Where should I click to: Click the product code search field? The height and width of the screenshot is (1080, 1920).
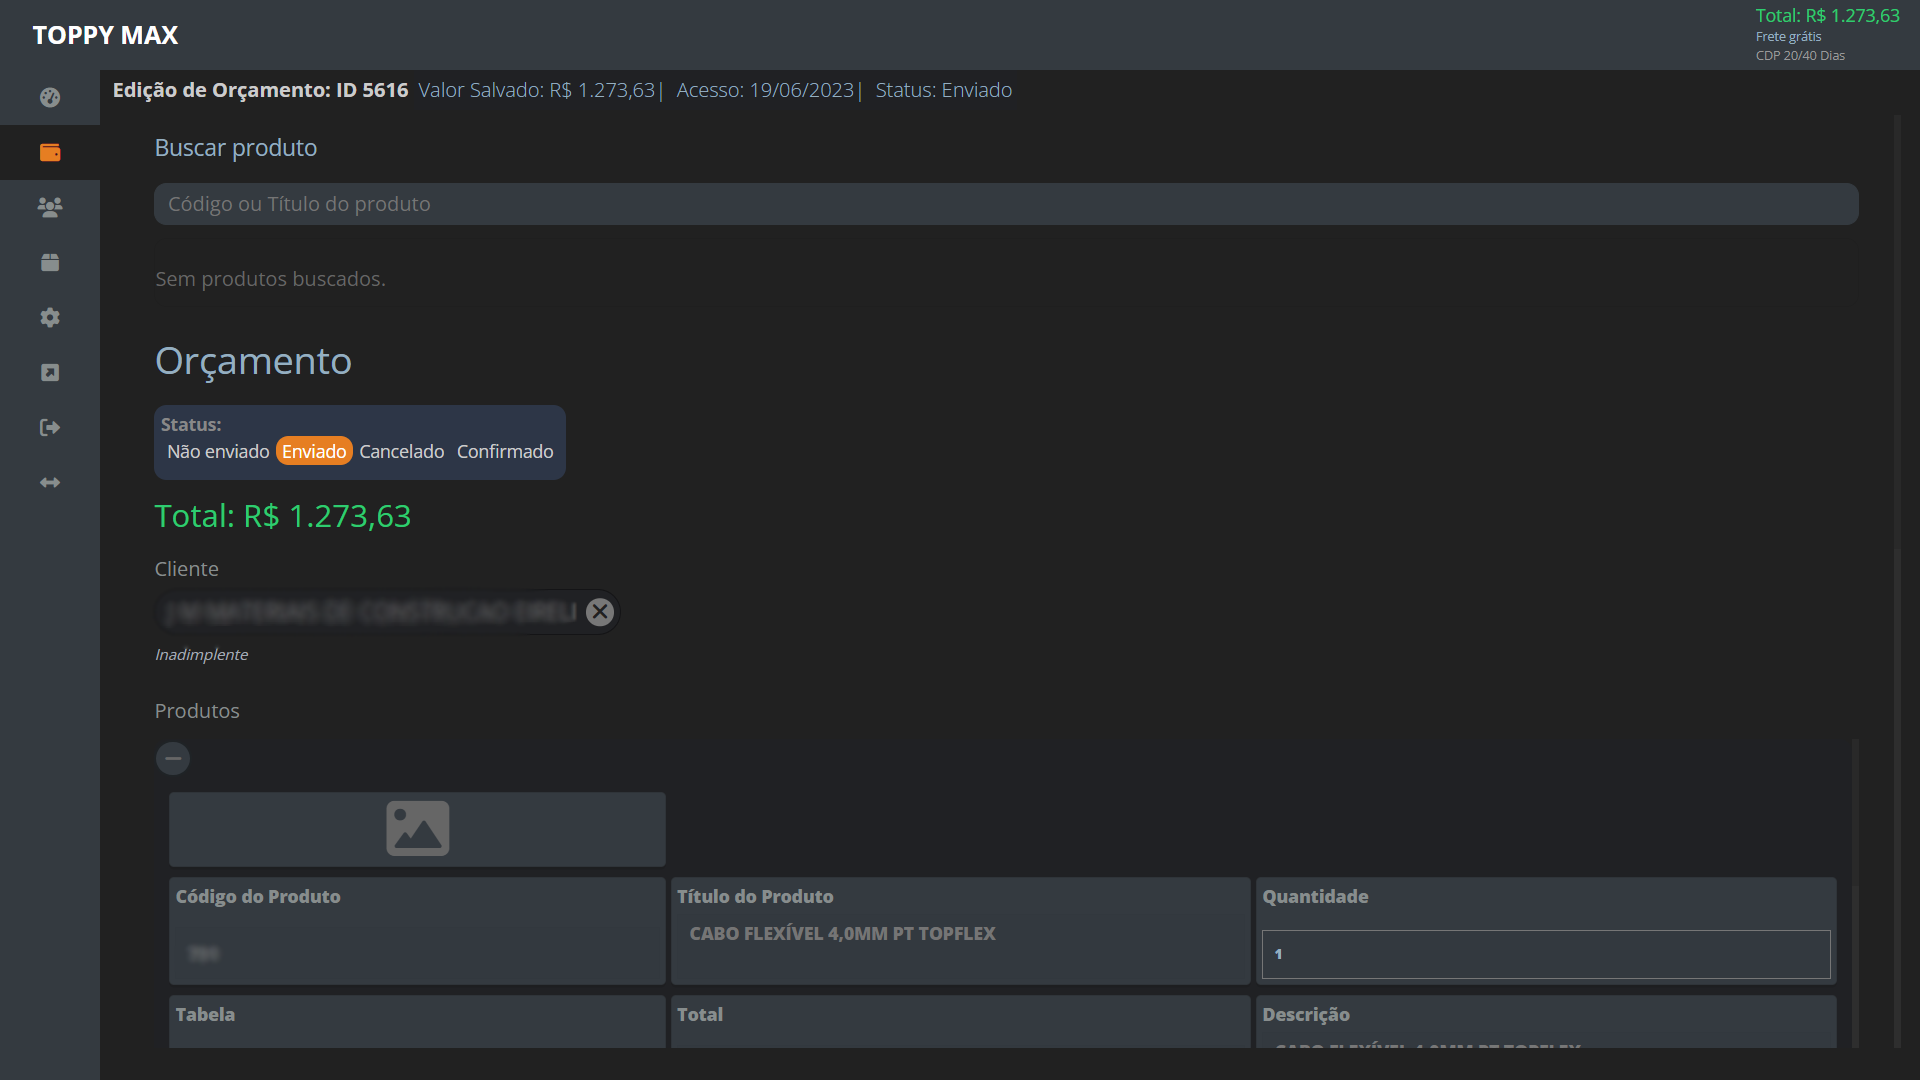[1005, 204]
